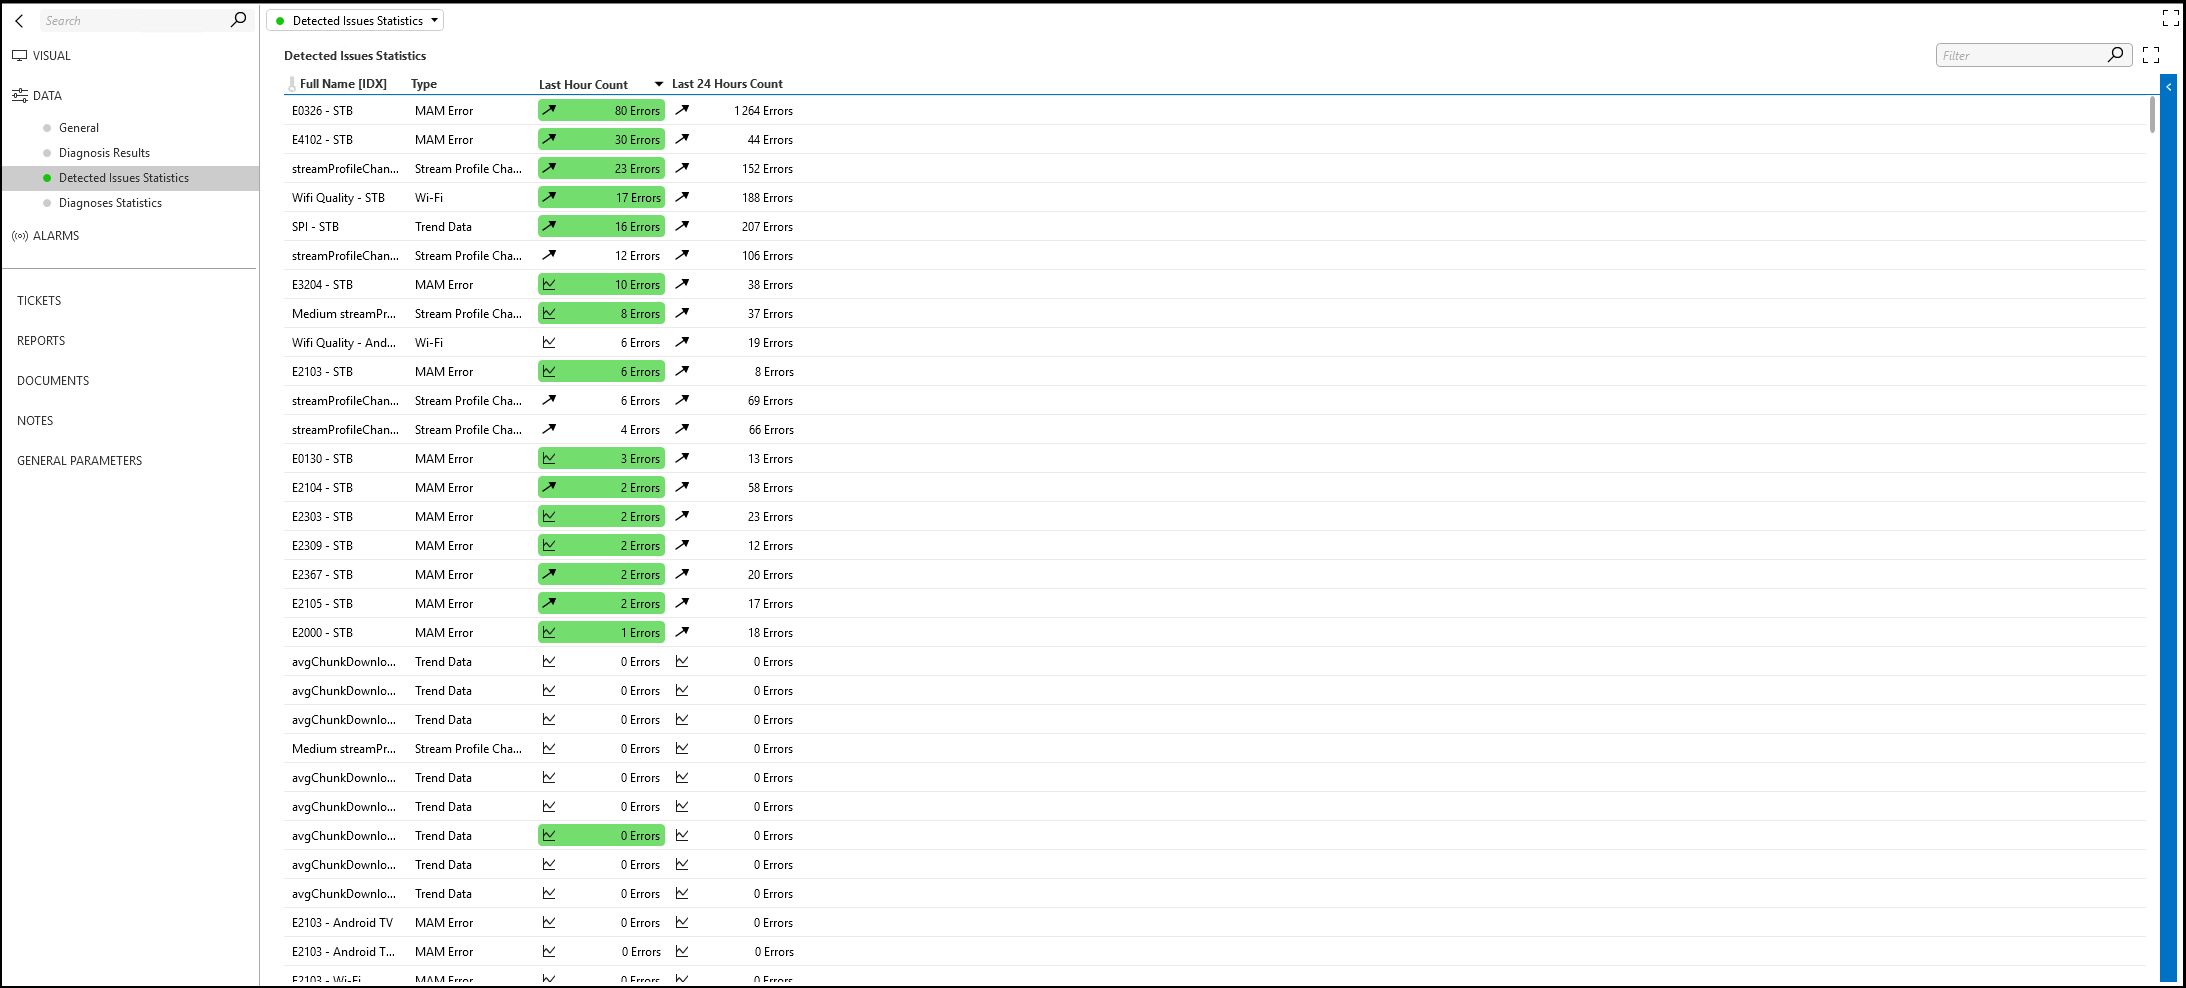This screenshot has width=2186, height=988.
Task: Click Trend Data type on SPI - STB row
Action: (443, 227)
